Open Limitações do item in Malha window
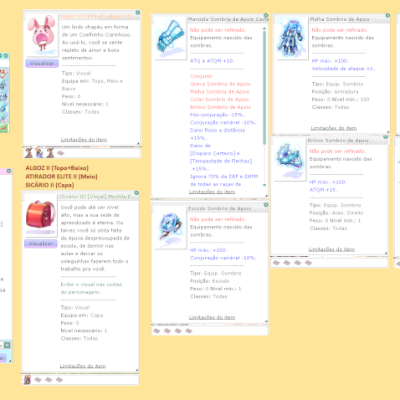The image size is (400, 400). [334, 128]
